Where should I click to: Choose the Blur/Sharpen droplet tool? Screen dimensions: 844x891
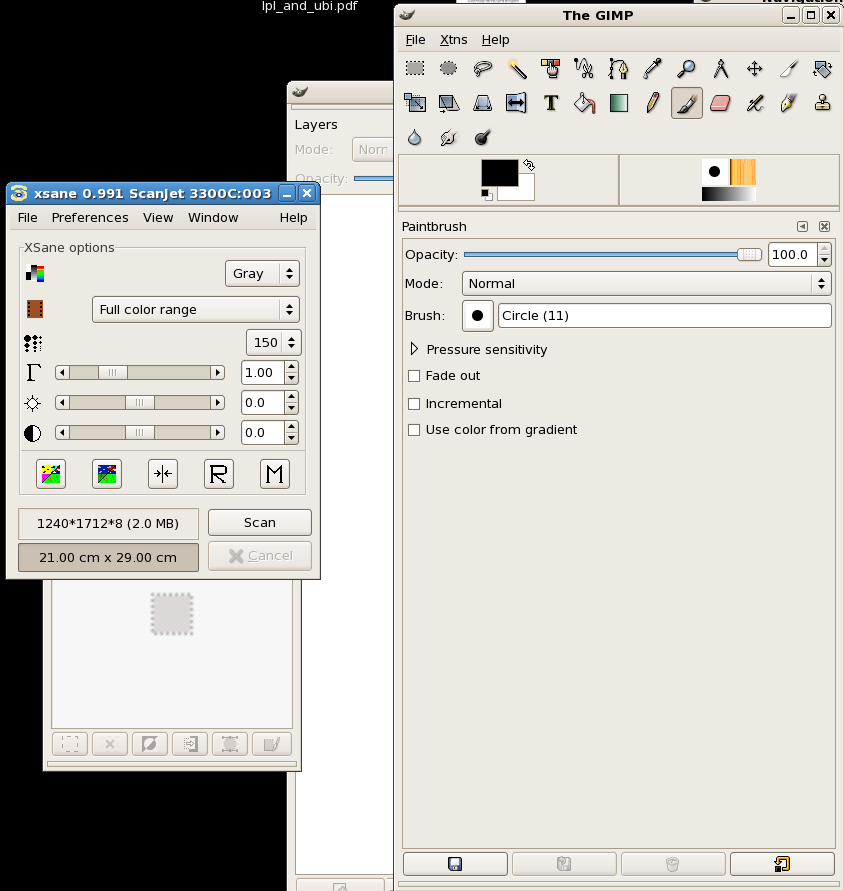point(415,137)
